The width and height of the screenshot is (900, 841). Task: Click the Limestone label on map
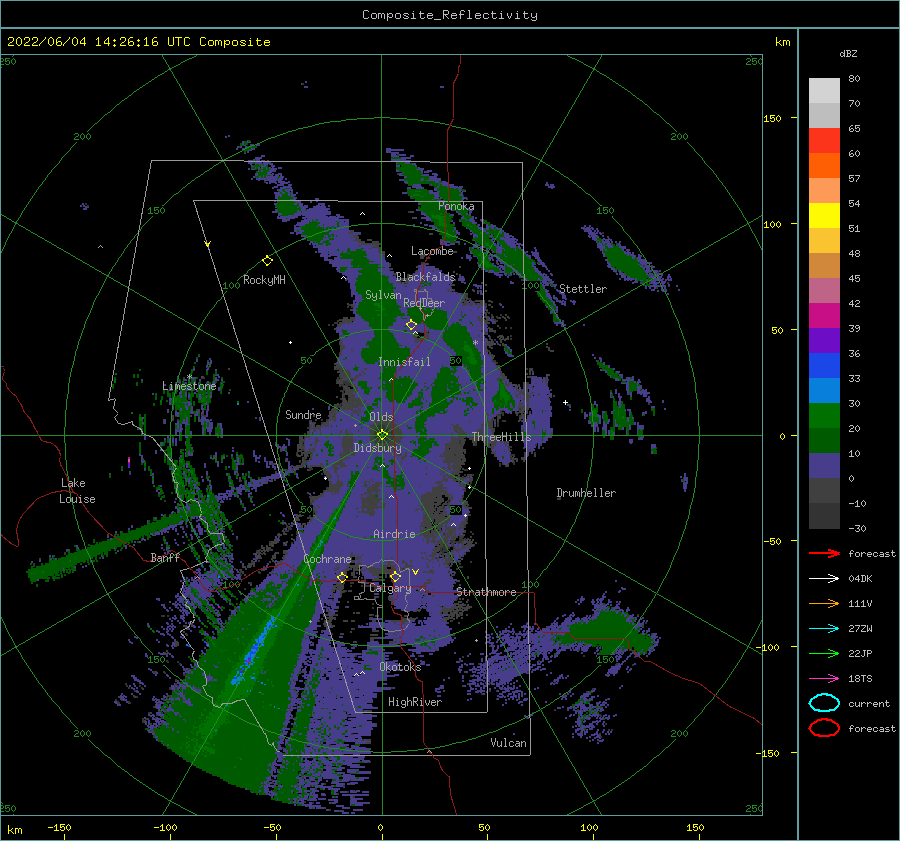(x=189, y=386)
